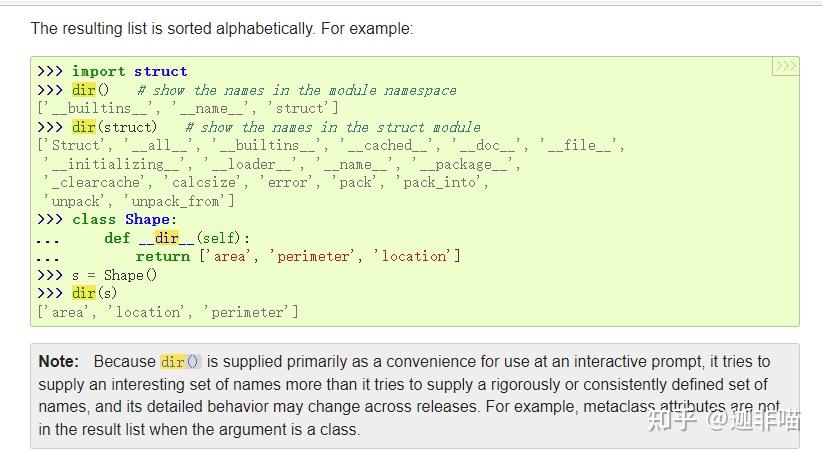Click the 's = Shape()' code line
The height and width of the screenshot is (453, 822).
(x=114, y=275)
